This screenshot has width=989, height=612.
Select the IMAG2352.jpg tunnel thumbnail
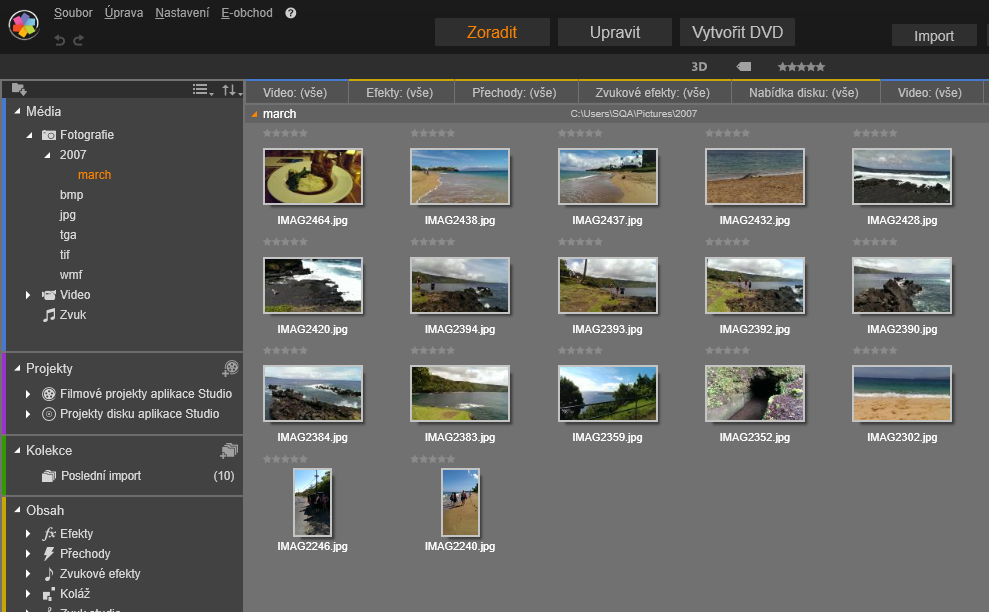click(x=755, y=394)
